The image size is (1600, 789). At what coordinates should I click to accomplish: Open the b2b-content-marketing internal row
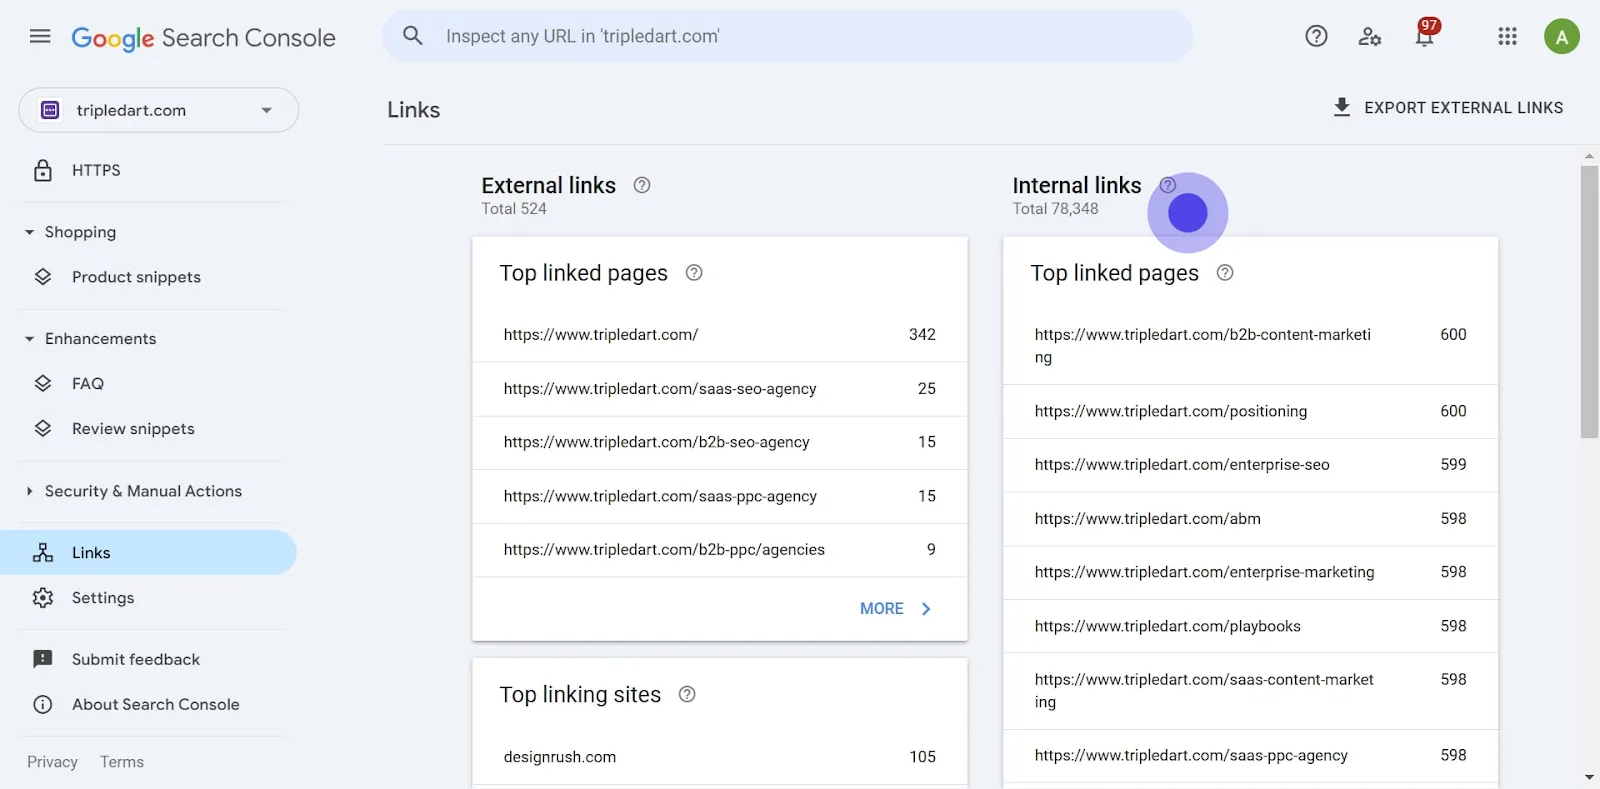pyautogui.click(x=1250, y=346)
